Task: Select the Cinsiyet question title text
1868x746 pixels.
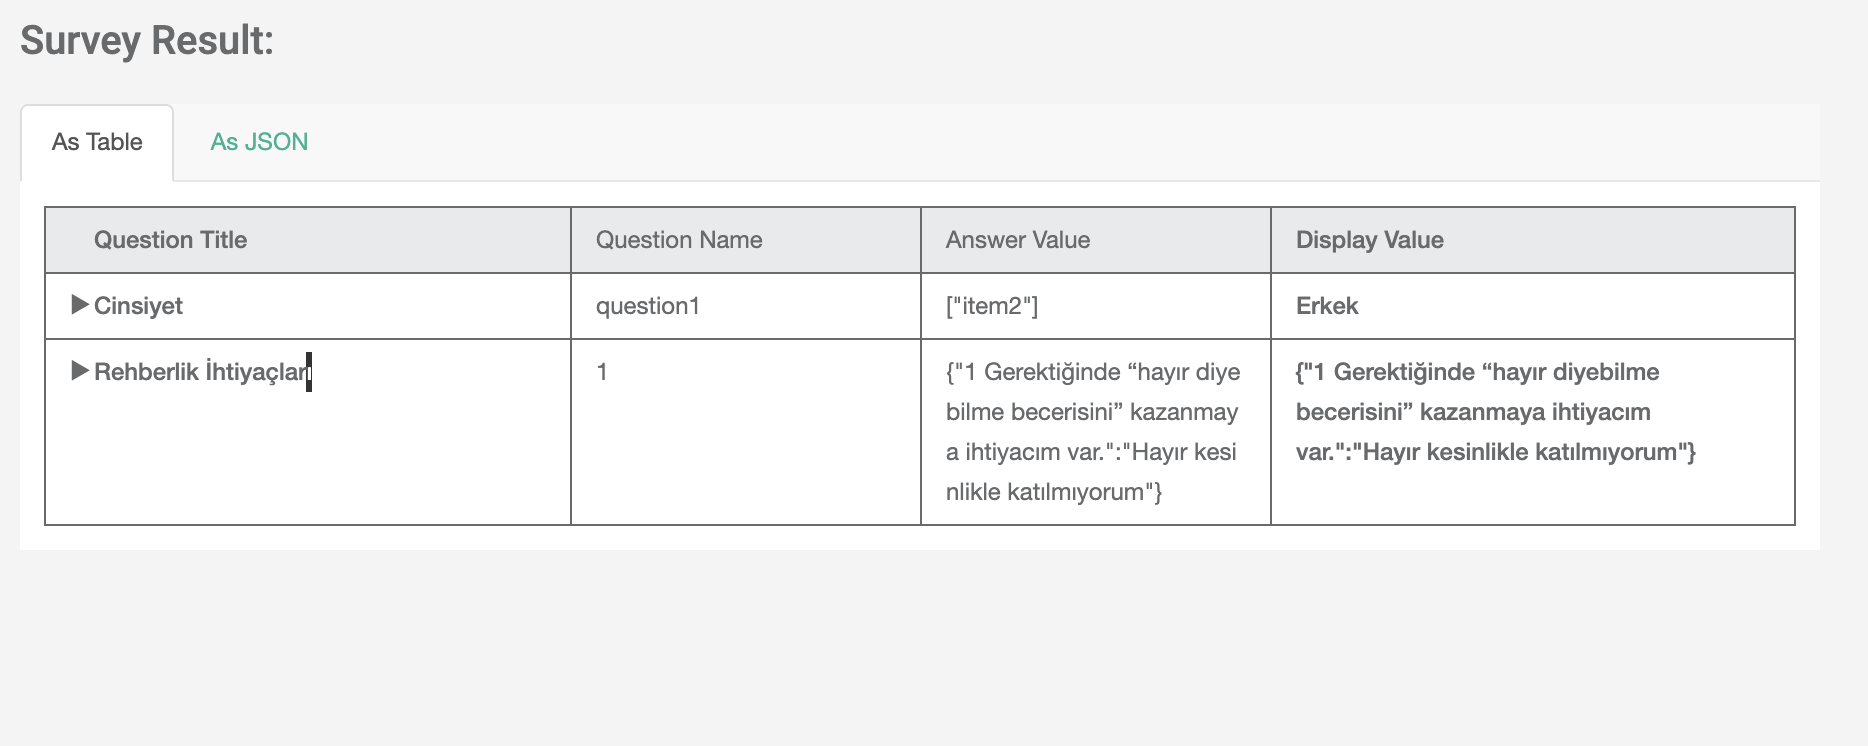Action: pos(137,305)
